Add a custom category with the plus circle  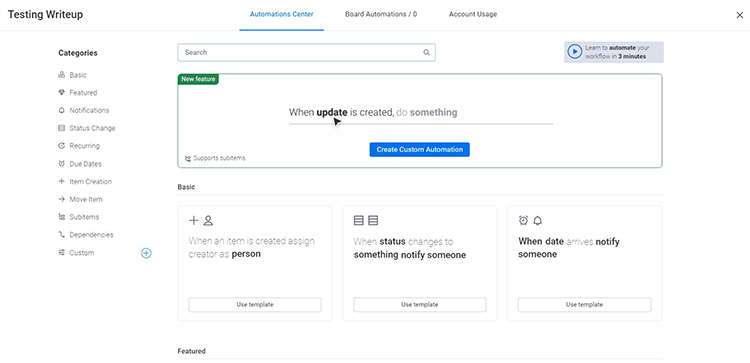pos(146,253)
